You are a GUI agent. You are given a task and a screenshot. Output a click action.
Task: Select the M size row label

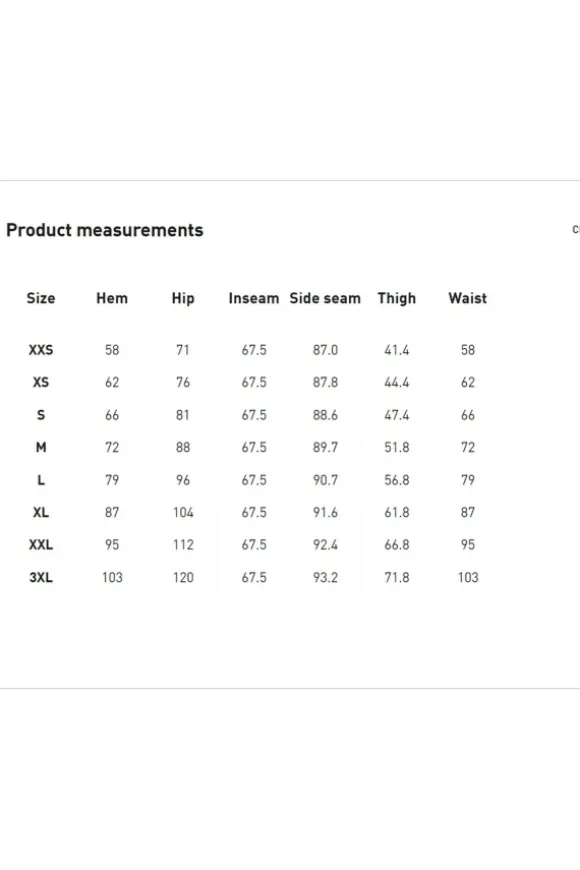coord(41,447)
